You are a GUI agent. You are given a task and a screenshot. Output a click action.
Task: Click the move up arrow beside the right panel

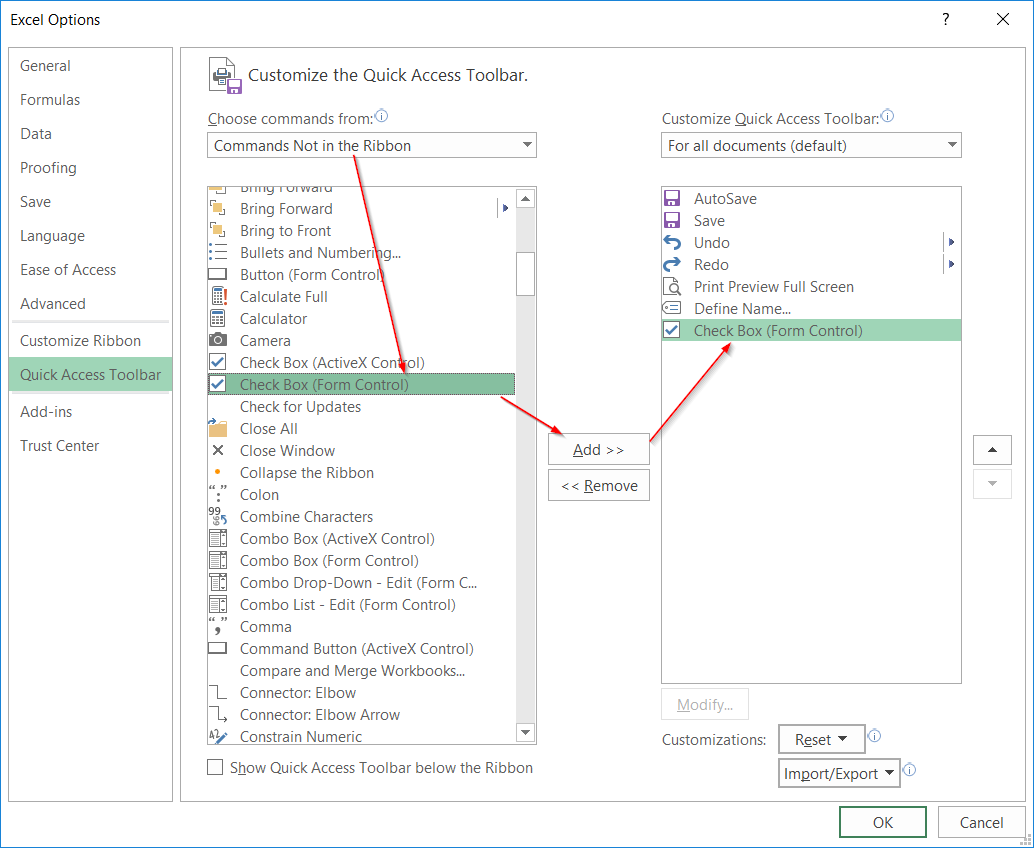click(x=992, y=450)
